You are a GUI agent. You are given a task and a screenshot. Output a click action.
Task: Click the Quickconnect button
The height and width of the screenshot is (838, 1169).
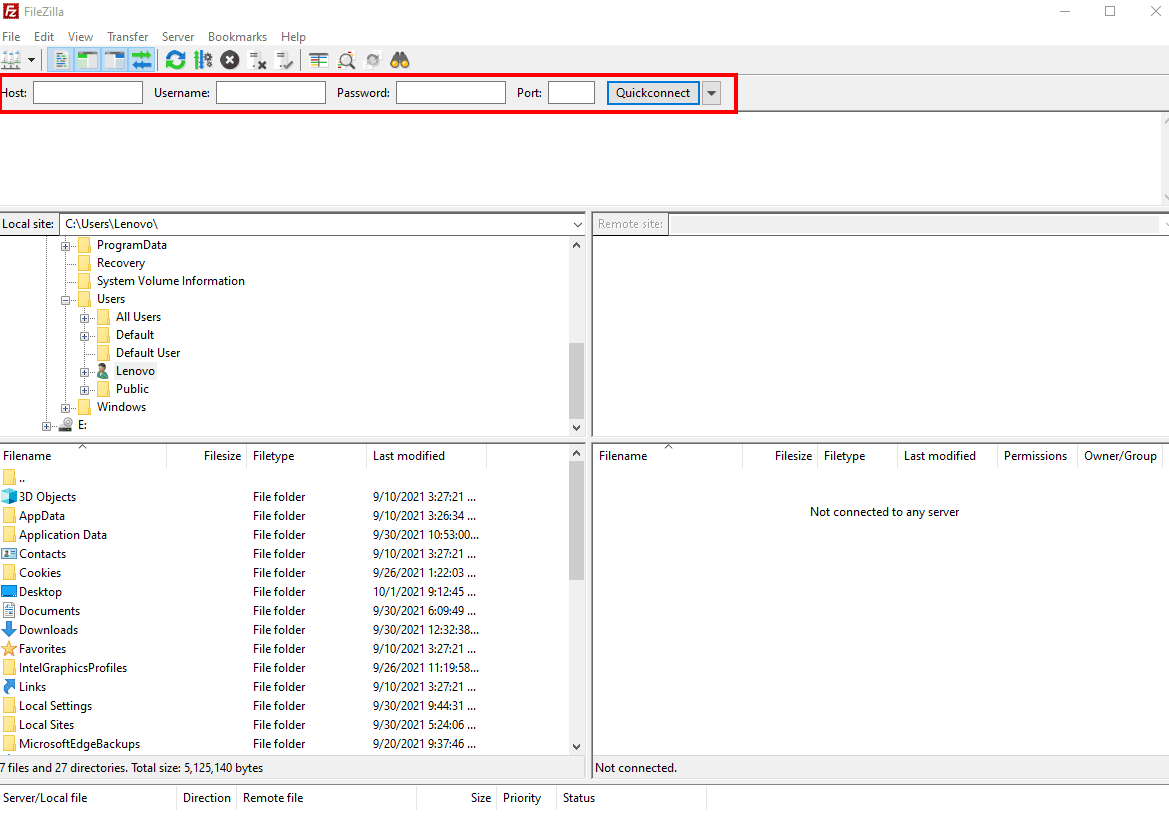point(653,92)
